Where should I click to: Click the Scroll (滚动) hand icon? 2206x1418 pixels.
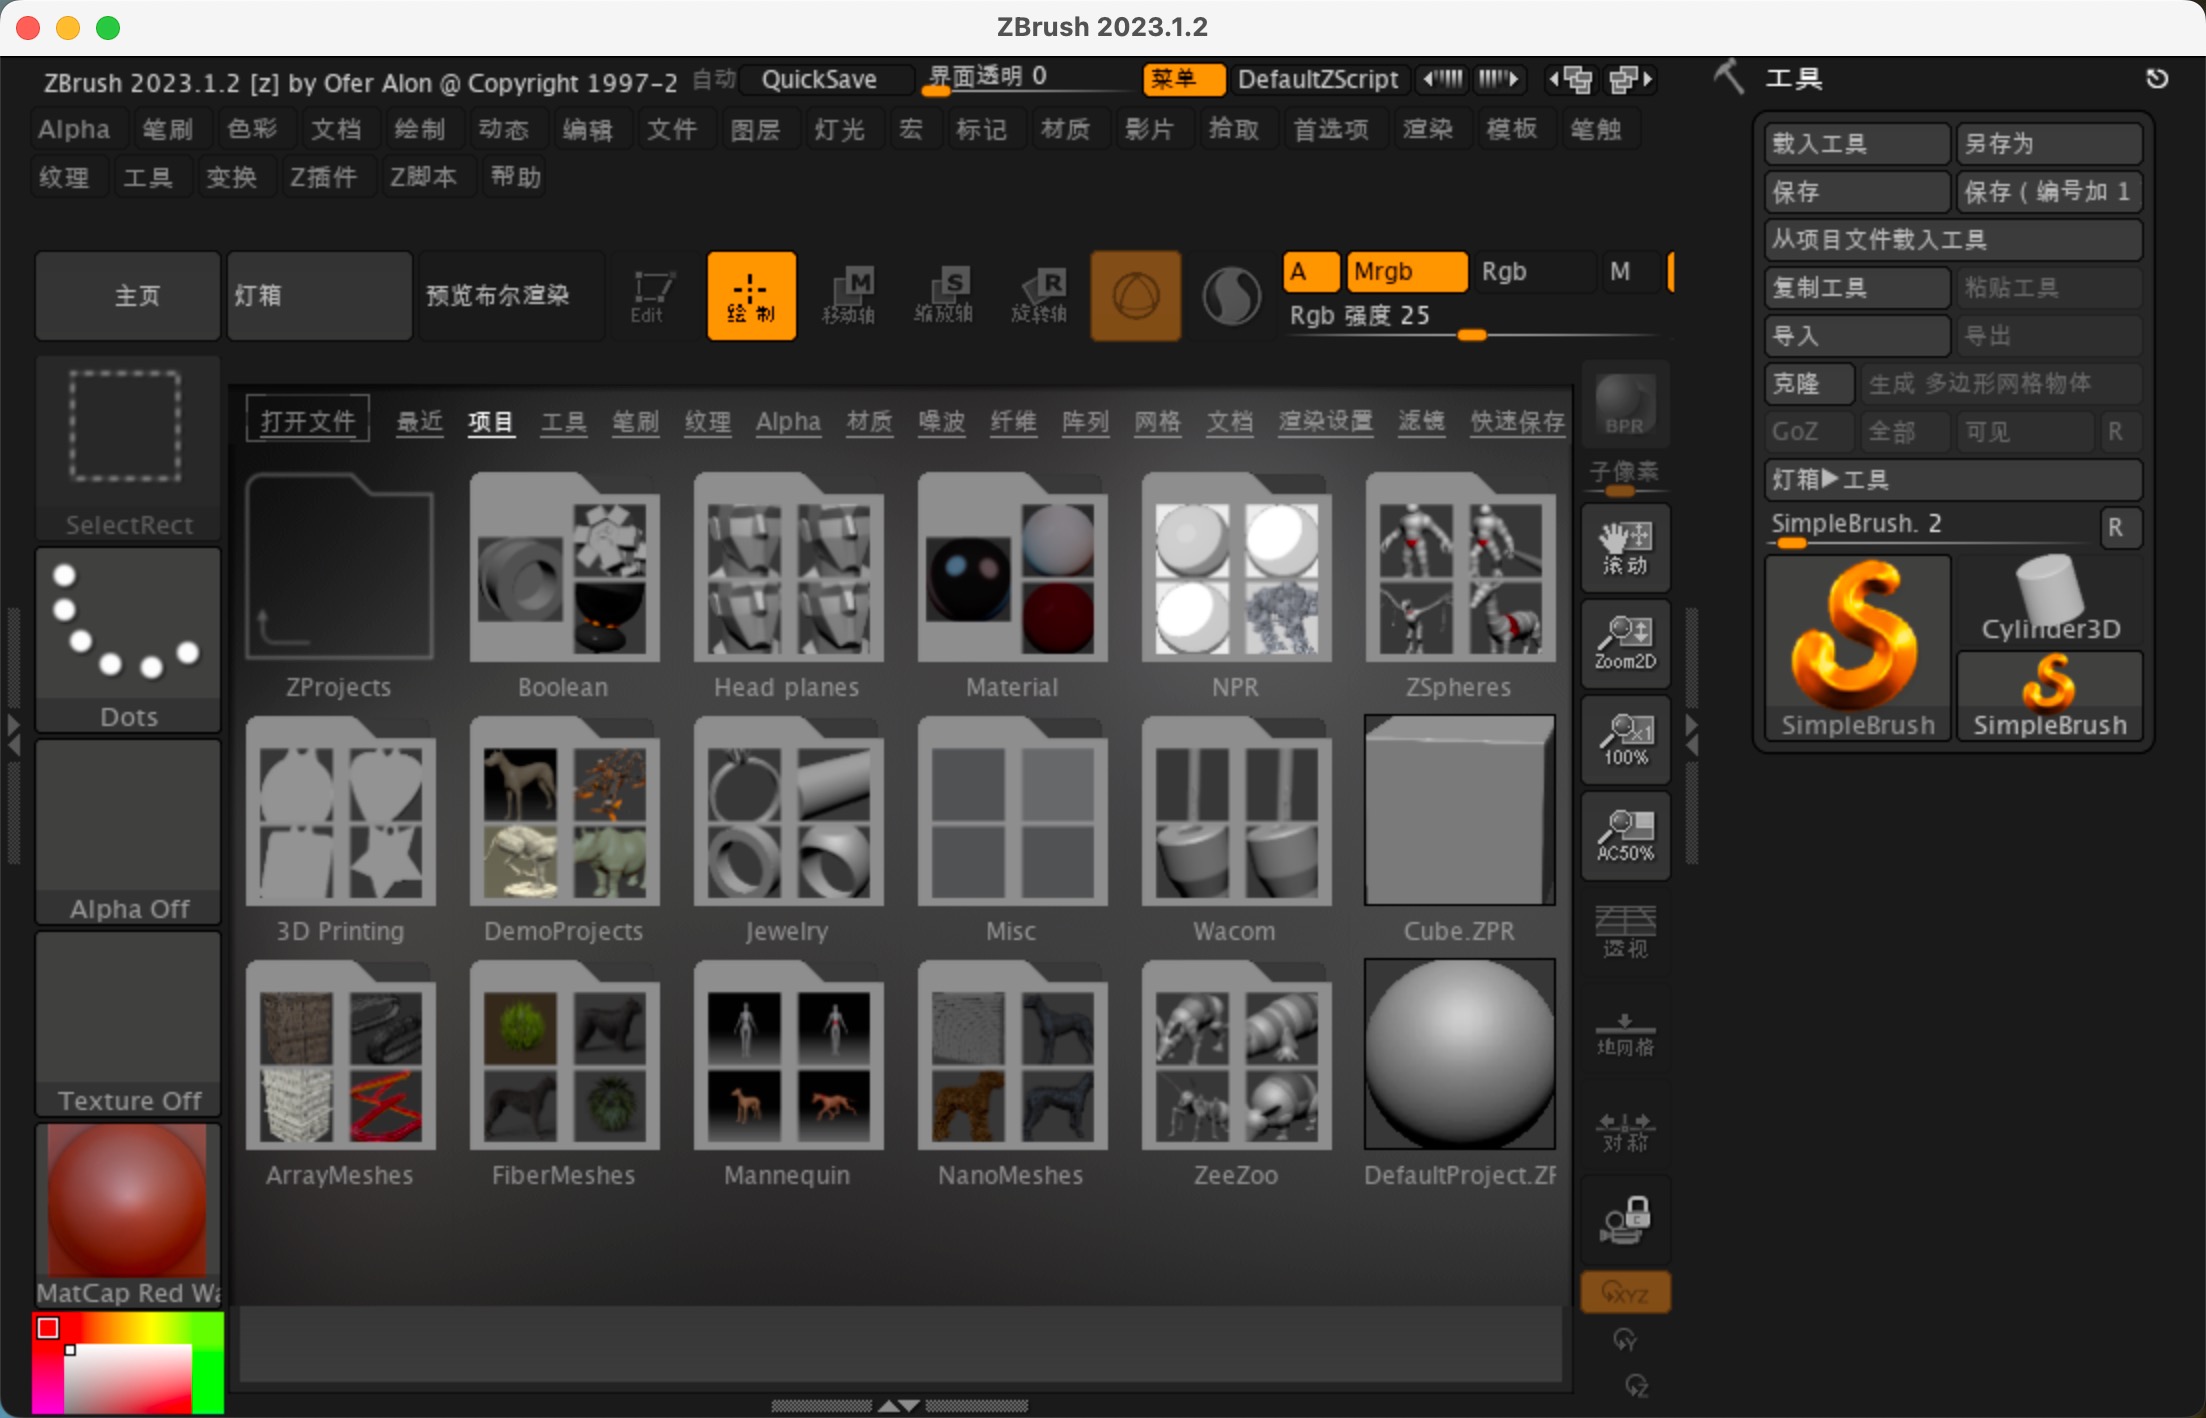point(1625,549)
